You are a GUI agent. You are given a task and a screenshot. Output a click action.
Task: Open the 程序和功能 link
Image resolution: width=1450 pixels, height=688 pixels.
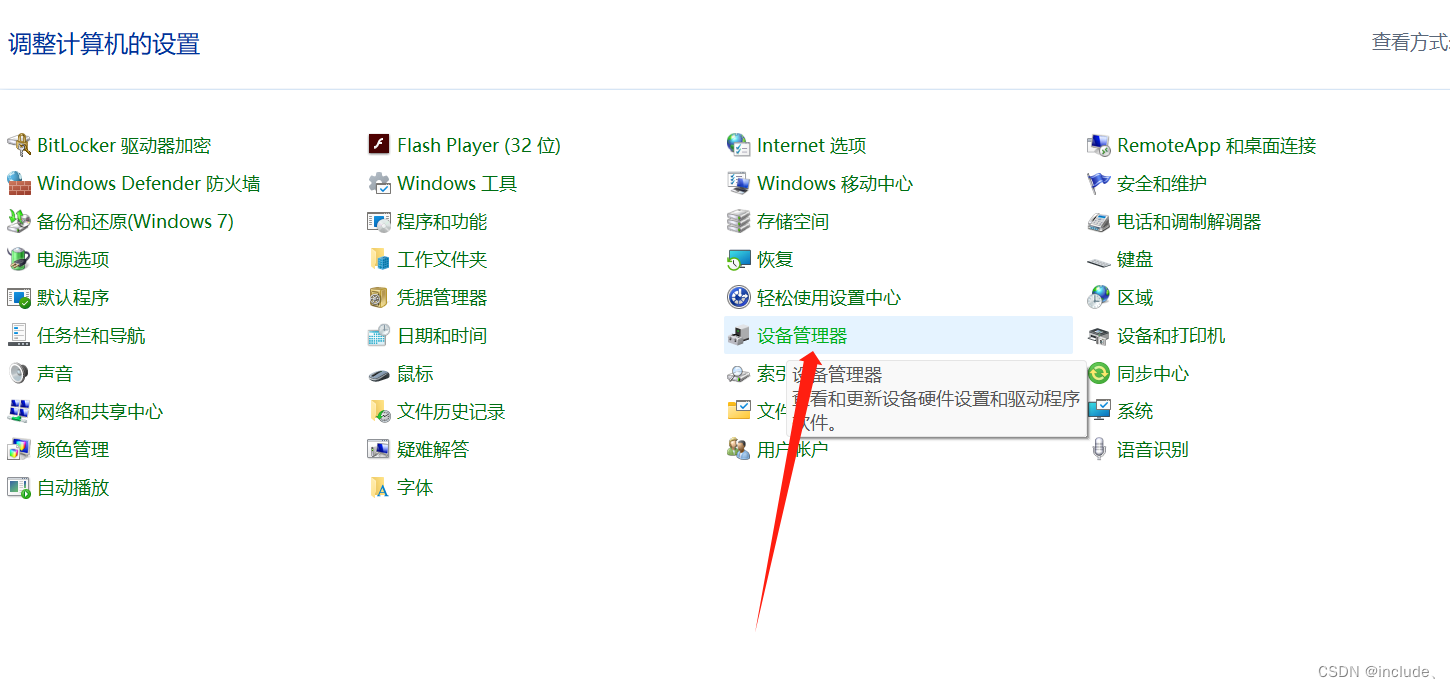(x=442, y=221)
